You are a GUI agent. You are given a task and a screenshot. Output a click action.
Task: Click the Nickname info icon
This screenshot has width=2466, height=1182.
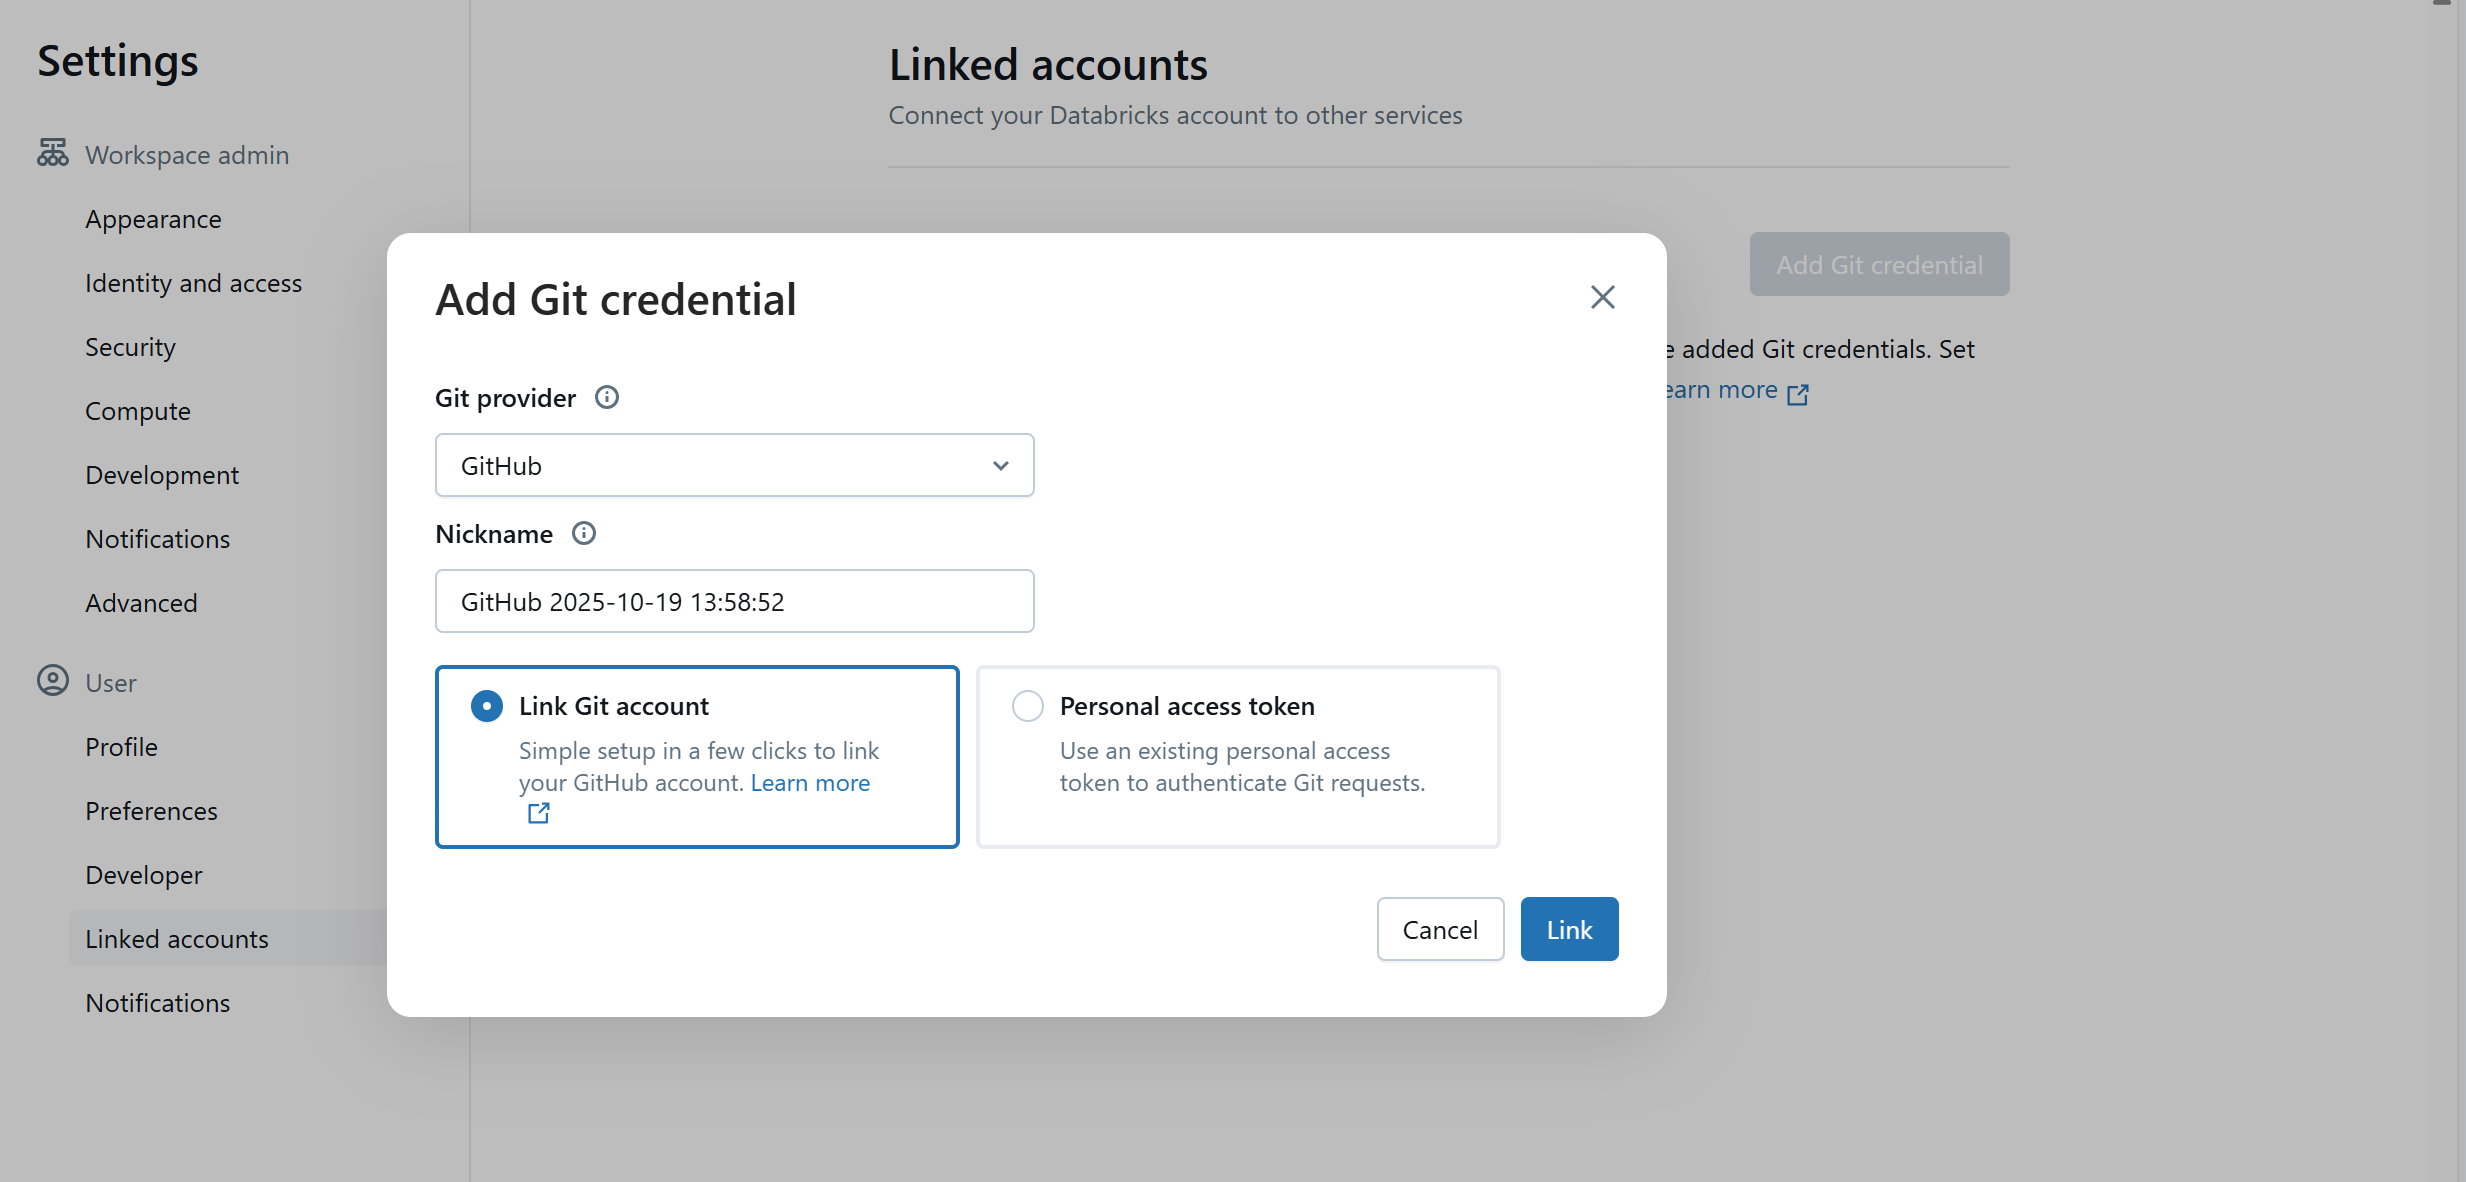click(584, 534)
